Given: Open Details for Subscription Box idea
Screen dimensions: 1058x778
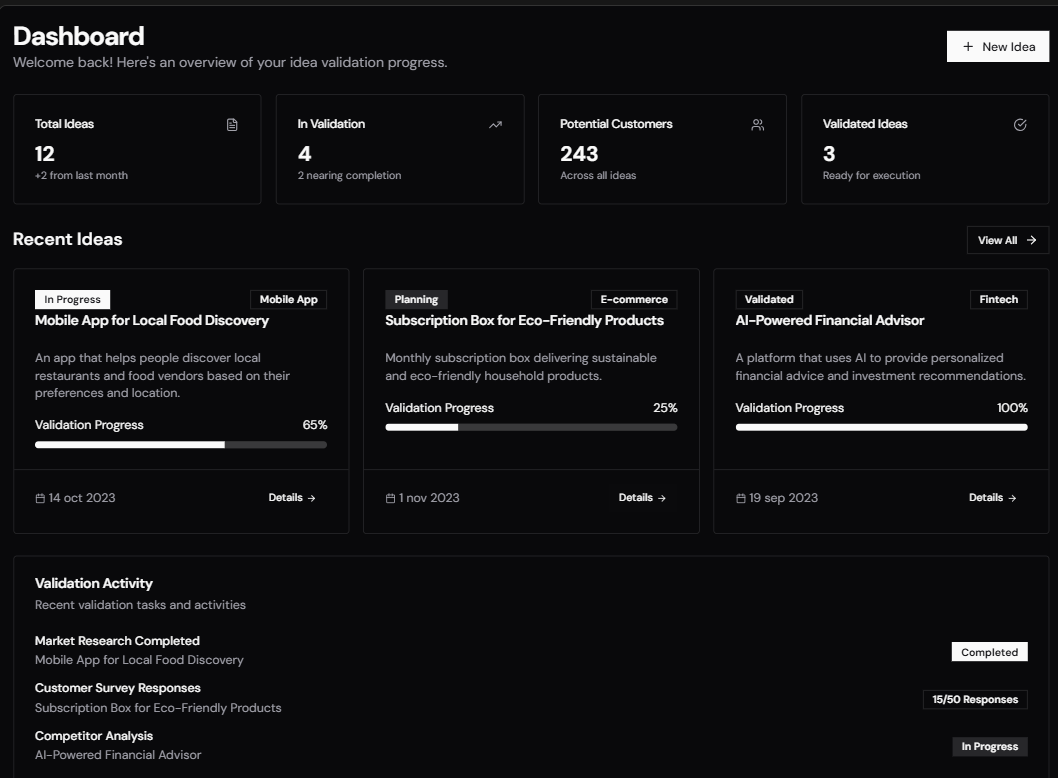Looking at the screenshot, I should 642,497.
